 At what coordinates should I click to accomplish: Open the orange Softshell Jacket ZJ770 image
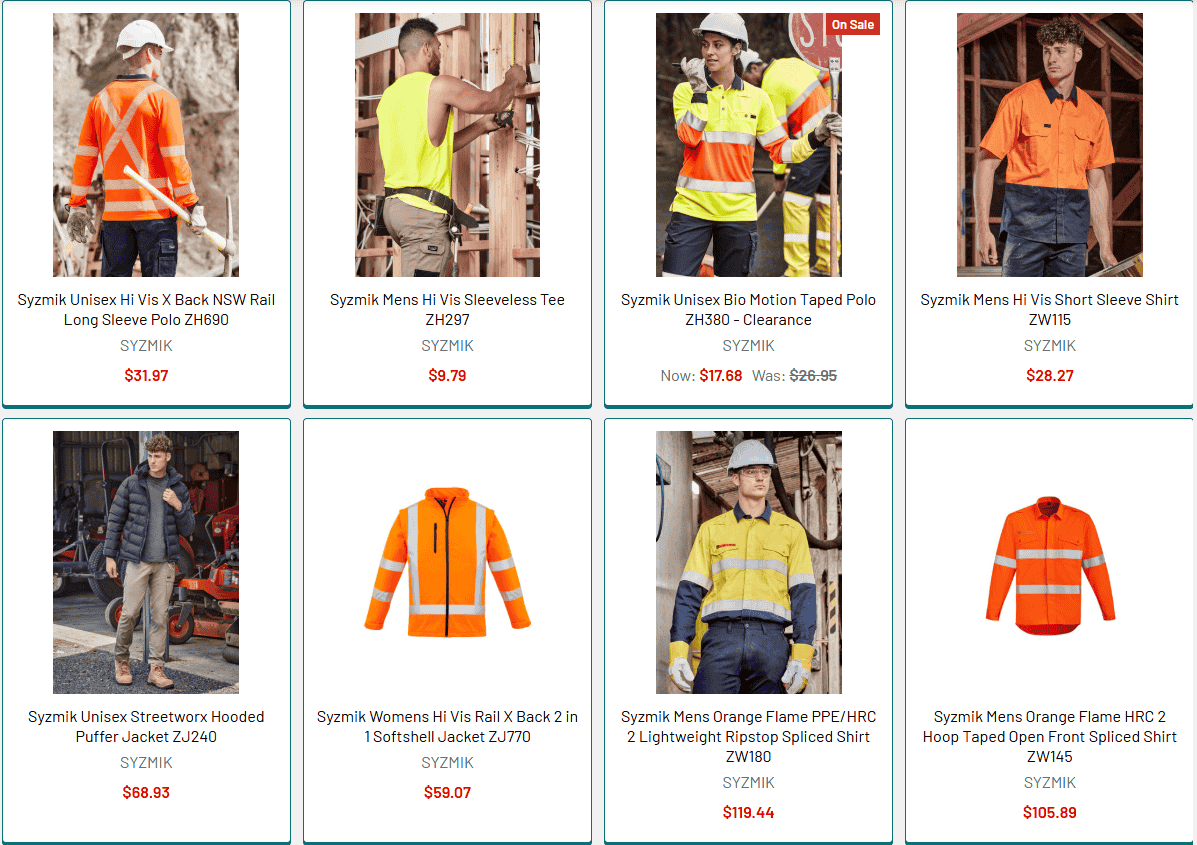click(447, 563)
